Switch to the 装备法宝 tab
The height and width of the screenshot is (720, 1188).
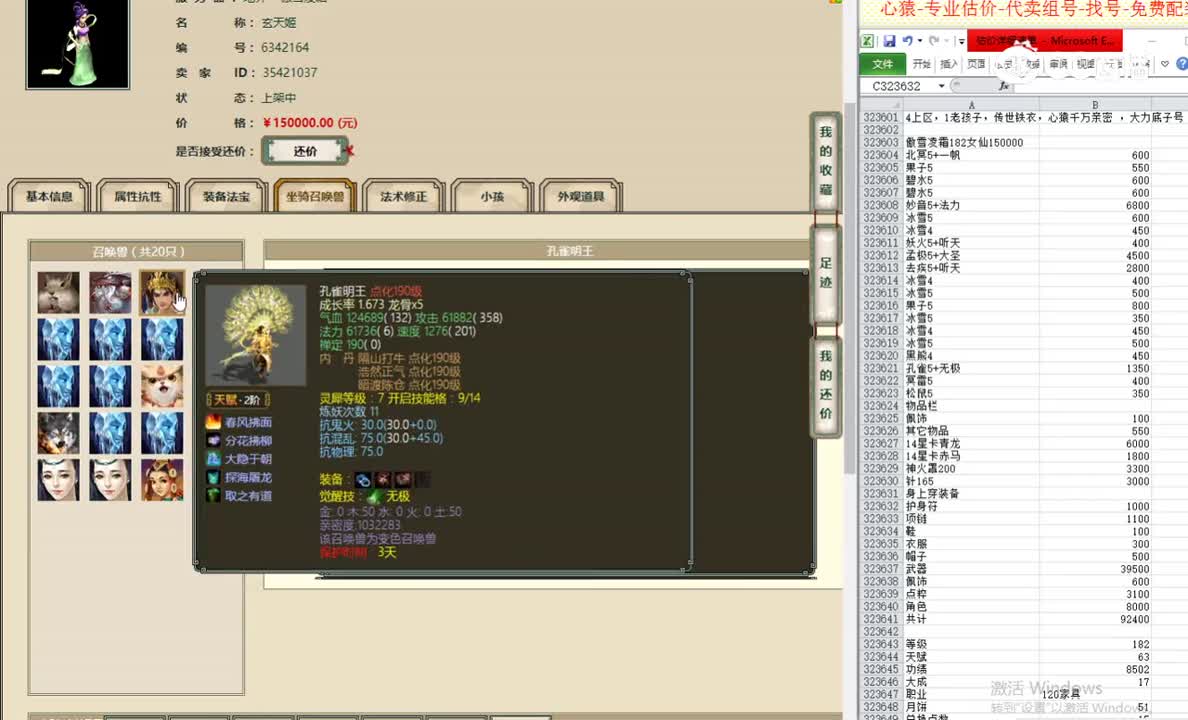(x=226, y=197)
